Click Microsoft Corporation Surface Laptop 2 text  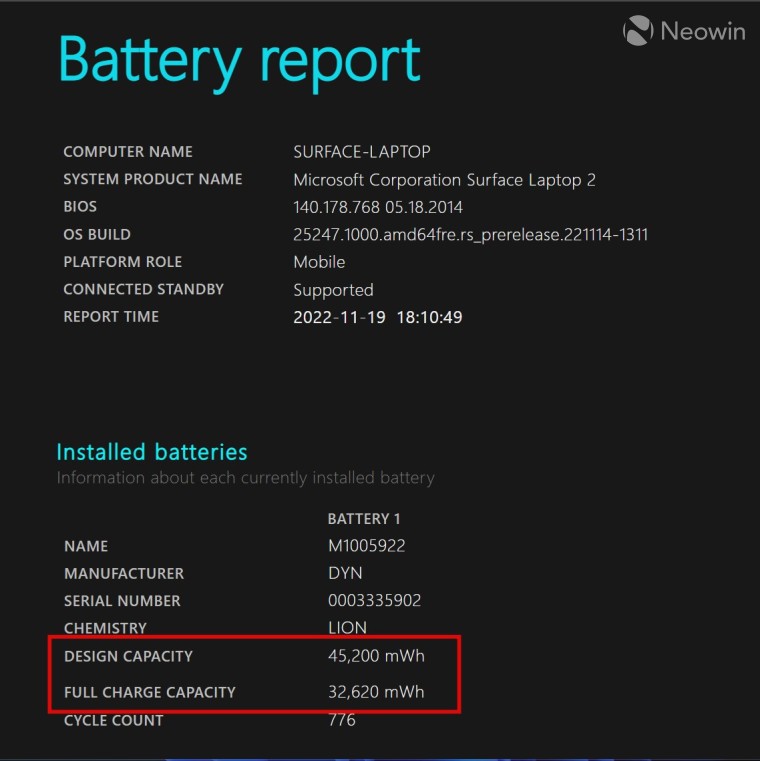pyautogui.click(x=445, y=180)
